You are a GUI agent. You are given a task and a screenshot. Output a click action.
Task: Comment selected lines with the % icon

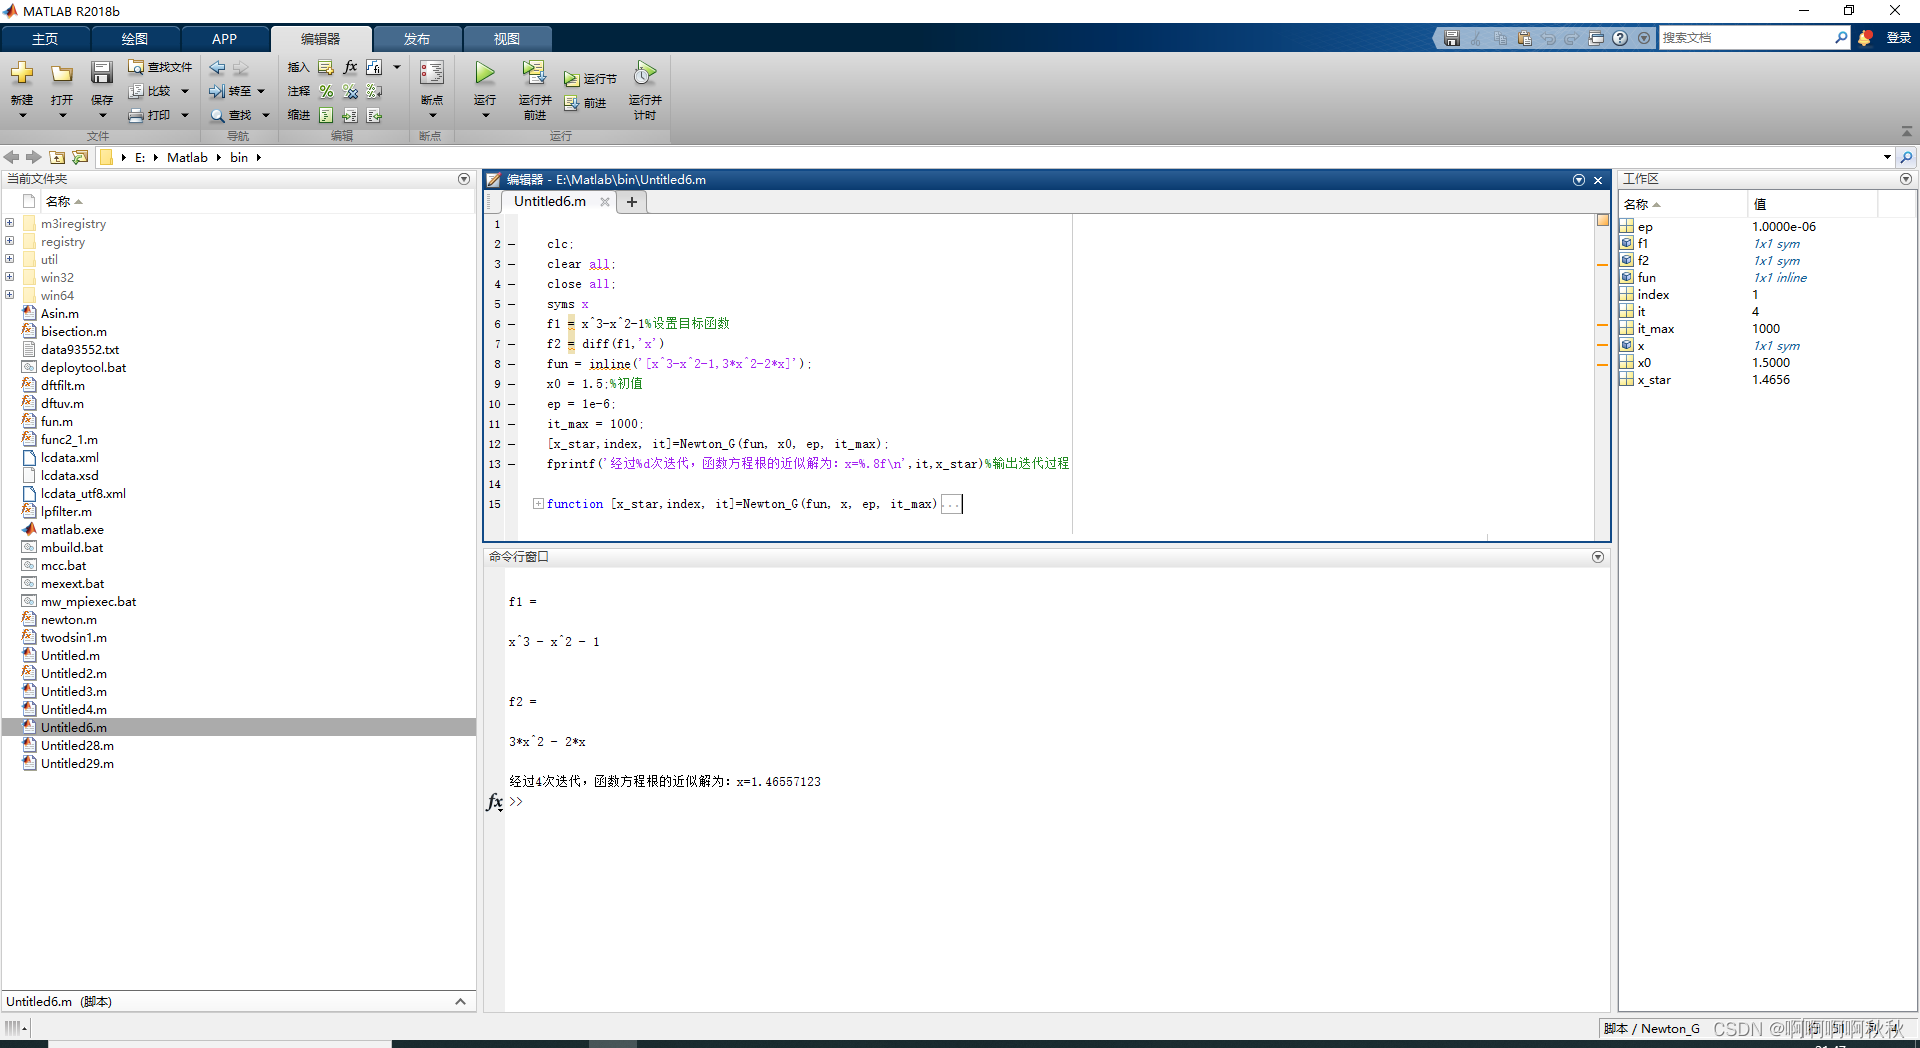[x=326, y=91]
